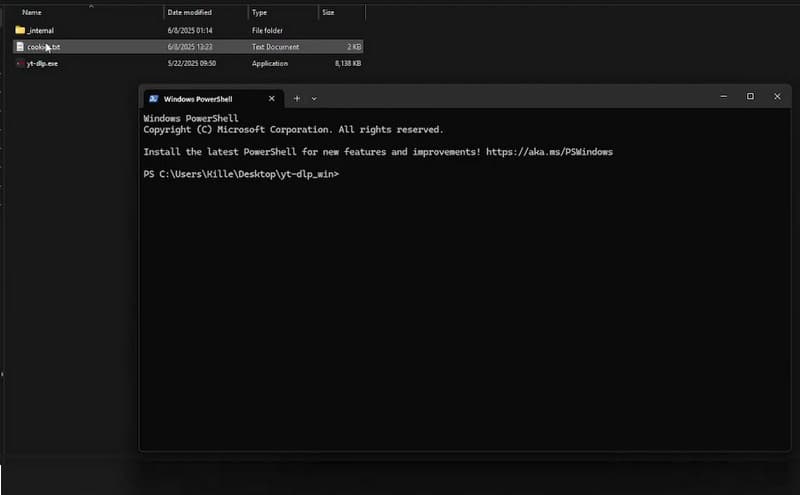Click the 'Application' type cell
Viewport: 800px width, 495px height.
pos(270,63)
